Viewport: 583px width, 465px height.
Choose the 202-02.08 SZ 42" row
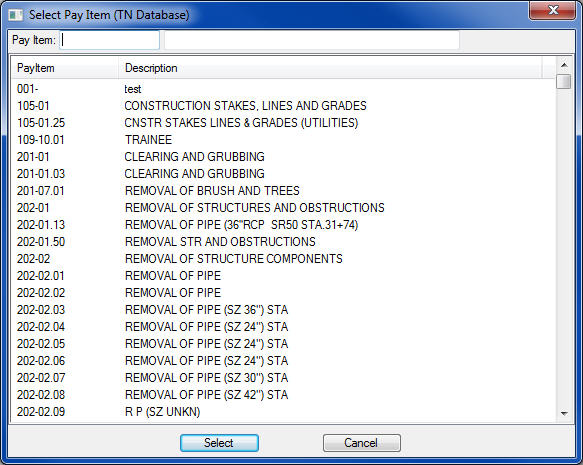point(283,395)
